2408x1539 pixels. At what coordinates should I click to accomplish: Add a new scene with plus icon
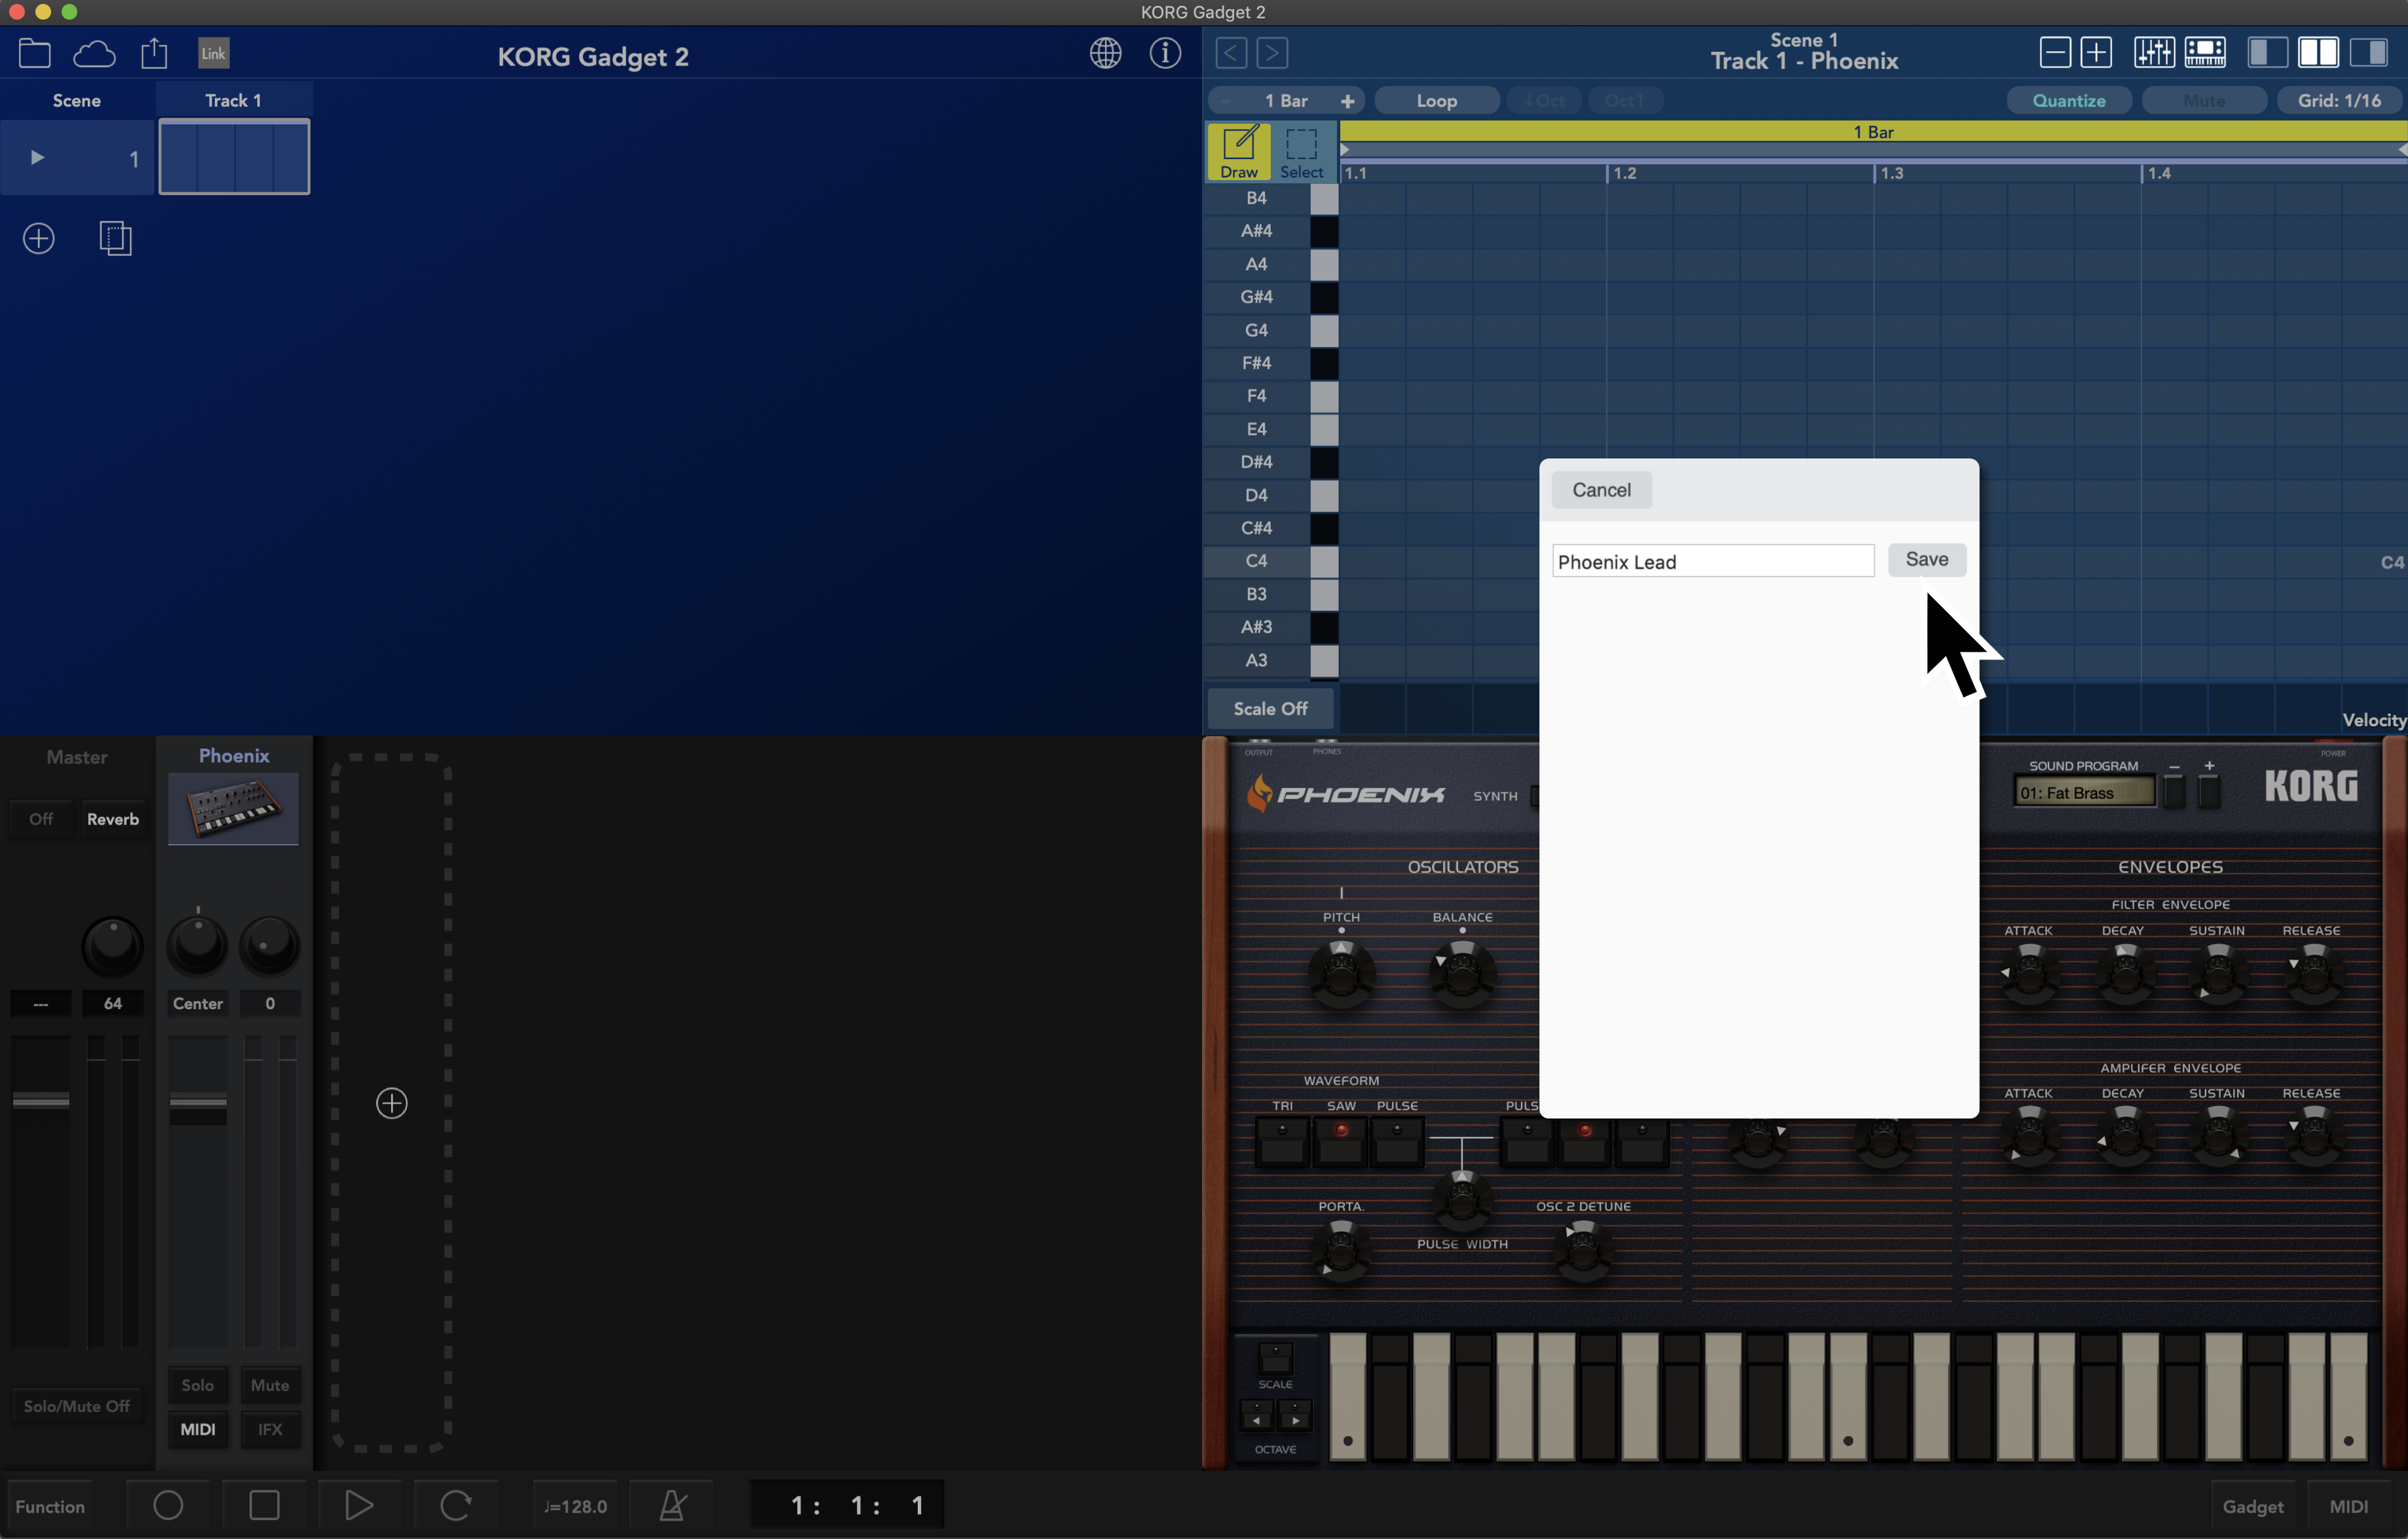point(38,238)
